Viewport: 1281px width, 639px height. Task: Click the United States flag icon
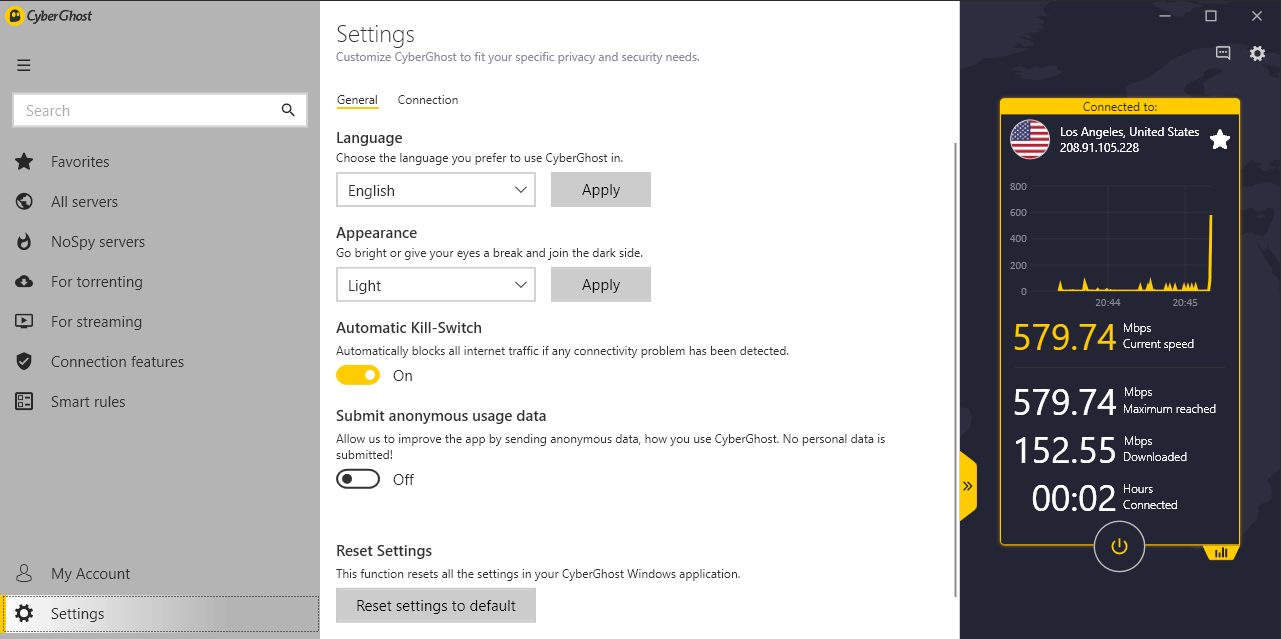click(1030, 139)
